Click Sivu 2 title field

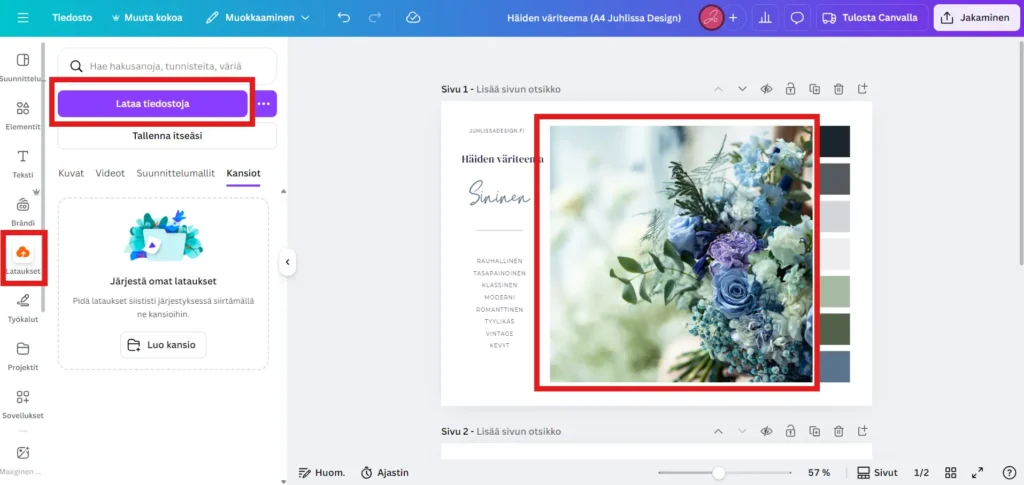pyautogui.click(x=519, y=431)
